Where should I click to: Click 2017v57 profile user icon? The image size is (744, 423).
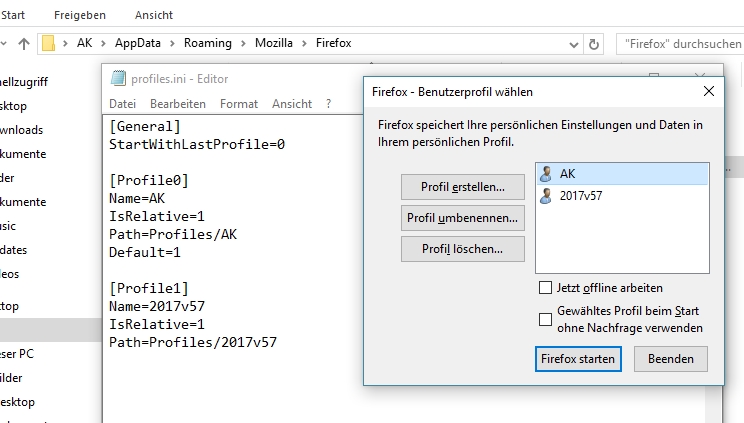coord(546,196)
